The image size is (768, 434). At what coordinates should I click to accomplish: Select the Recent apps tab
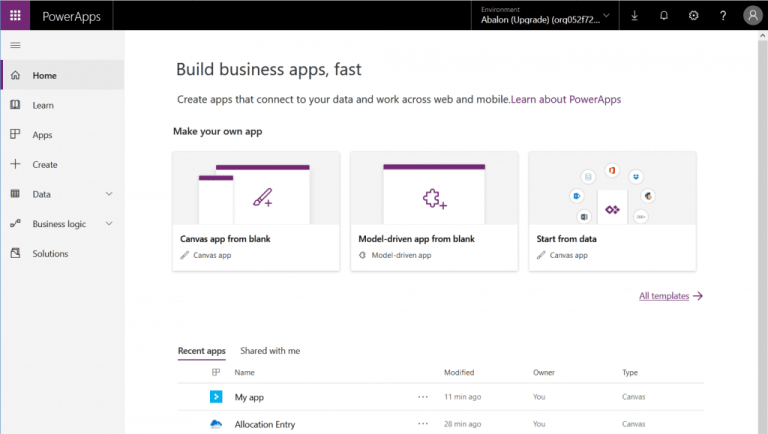201,351
